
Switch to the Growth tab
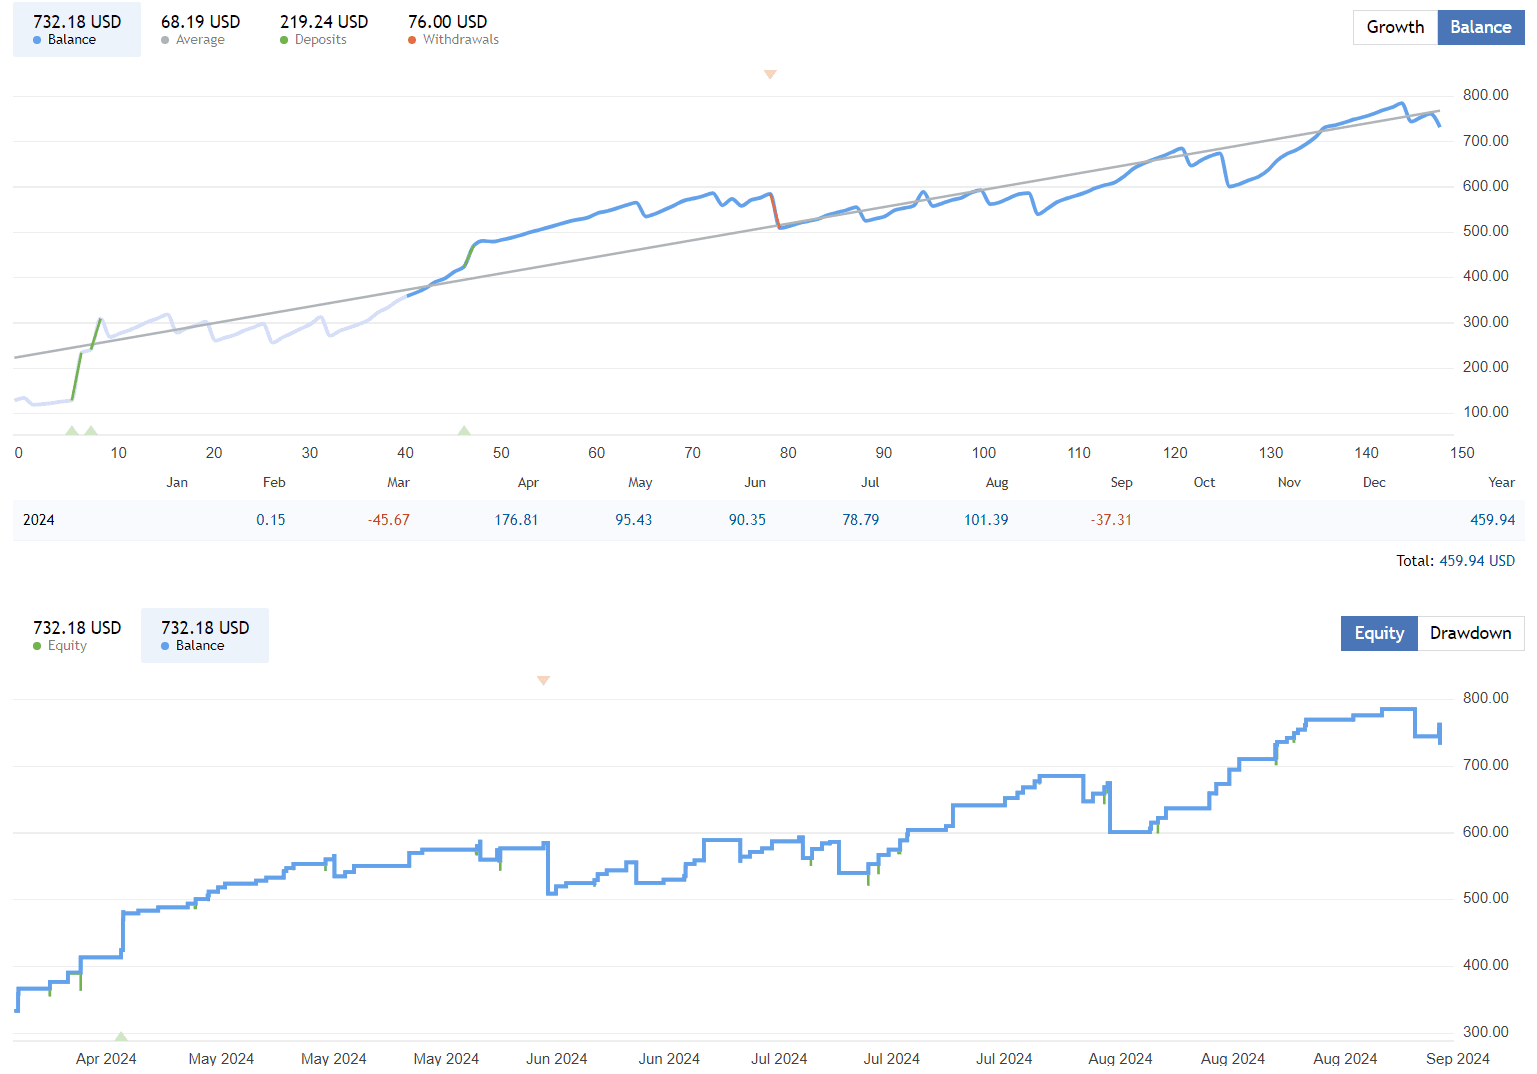tap(1395, 27)
